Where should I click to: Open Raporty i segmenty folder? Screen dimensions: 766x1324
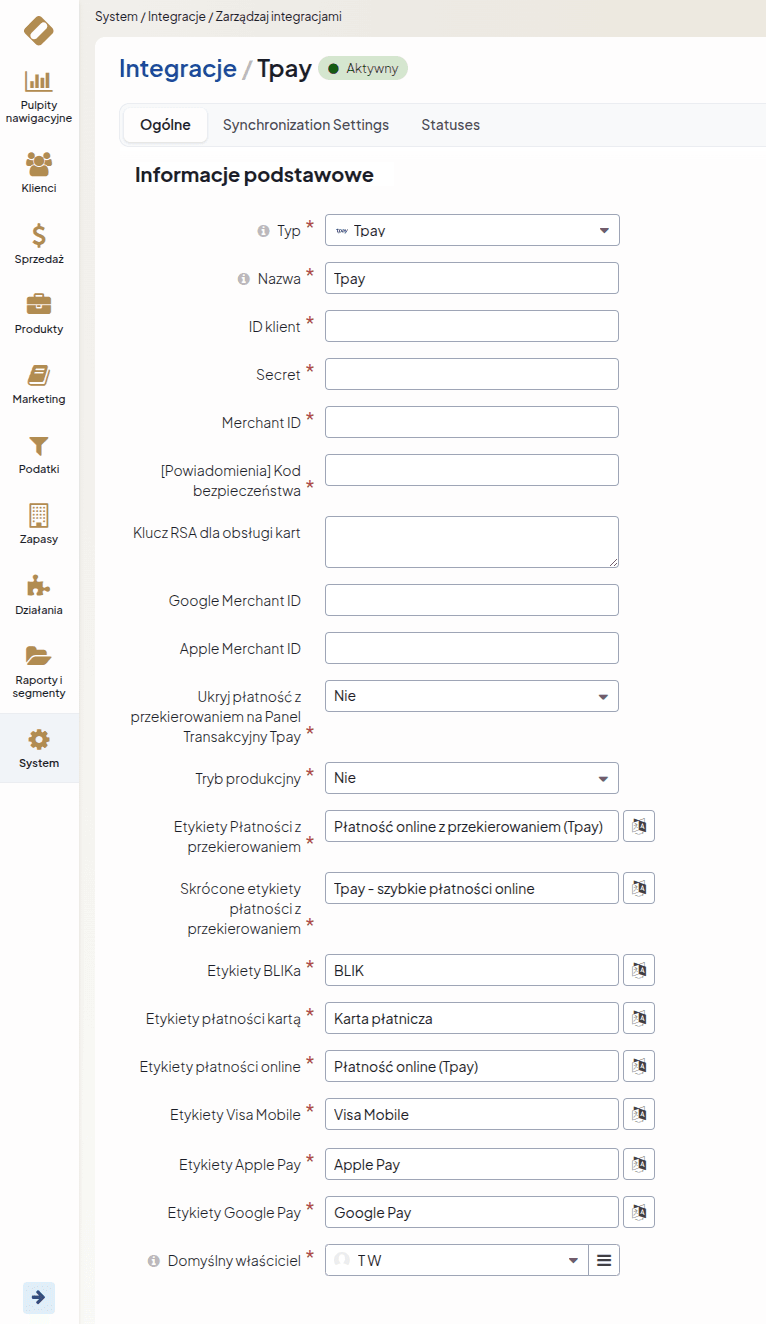click(39, 670)
